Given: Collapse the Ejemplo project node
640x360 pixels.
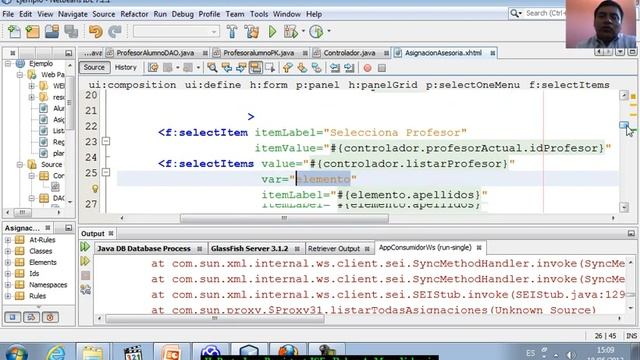Looking at the screenshot, I should (8, 64).
